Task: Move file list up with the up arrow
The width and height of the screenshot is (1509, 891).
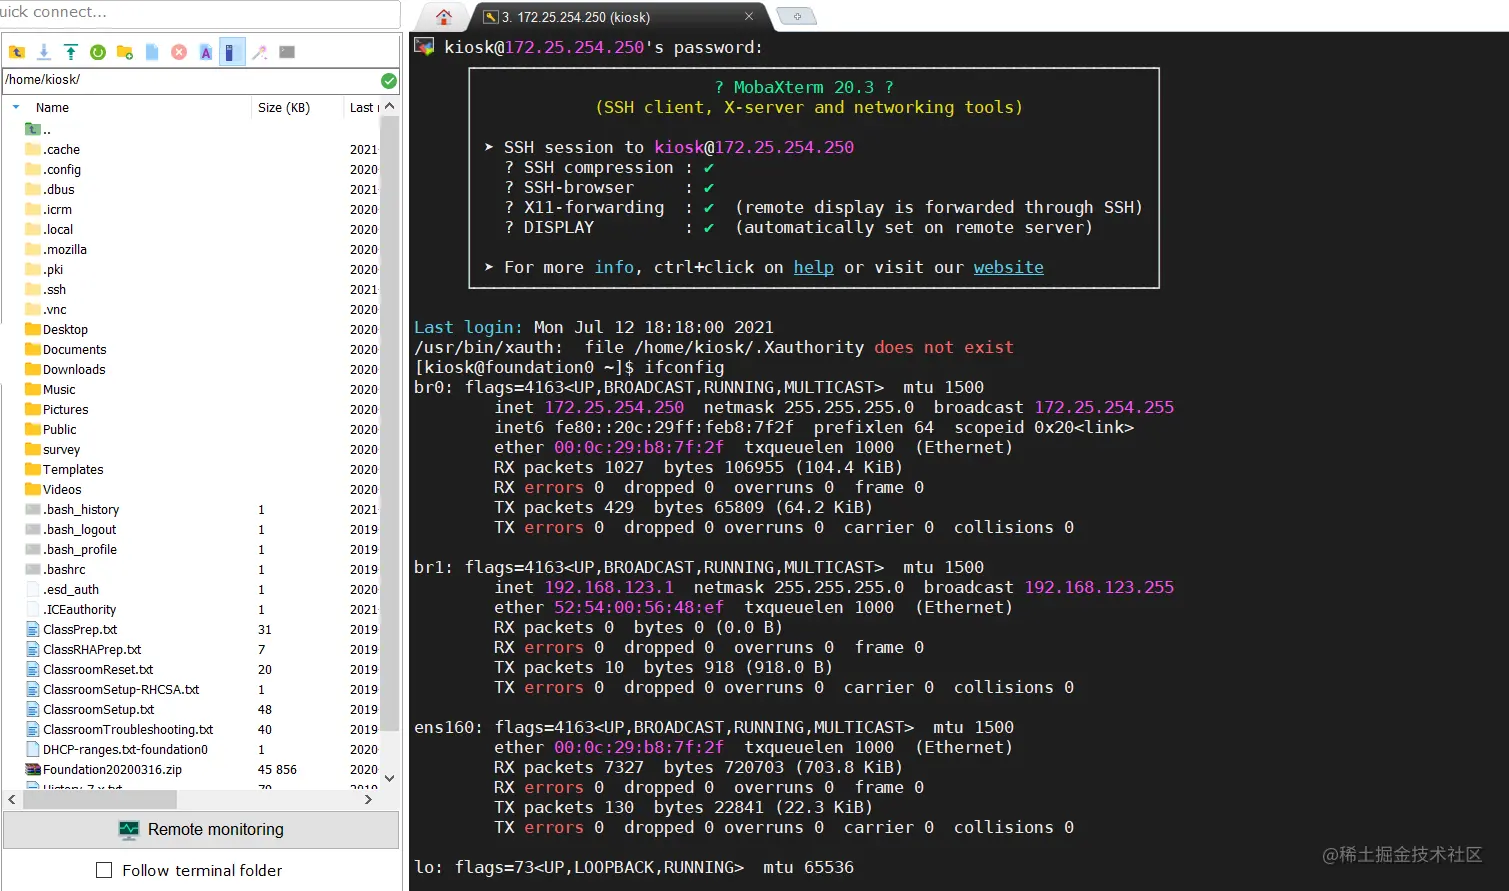Action: coord(389,107)
